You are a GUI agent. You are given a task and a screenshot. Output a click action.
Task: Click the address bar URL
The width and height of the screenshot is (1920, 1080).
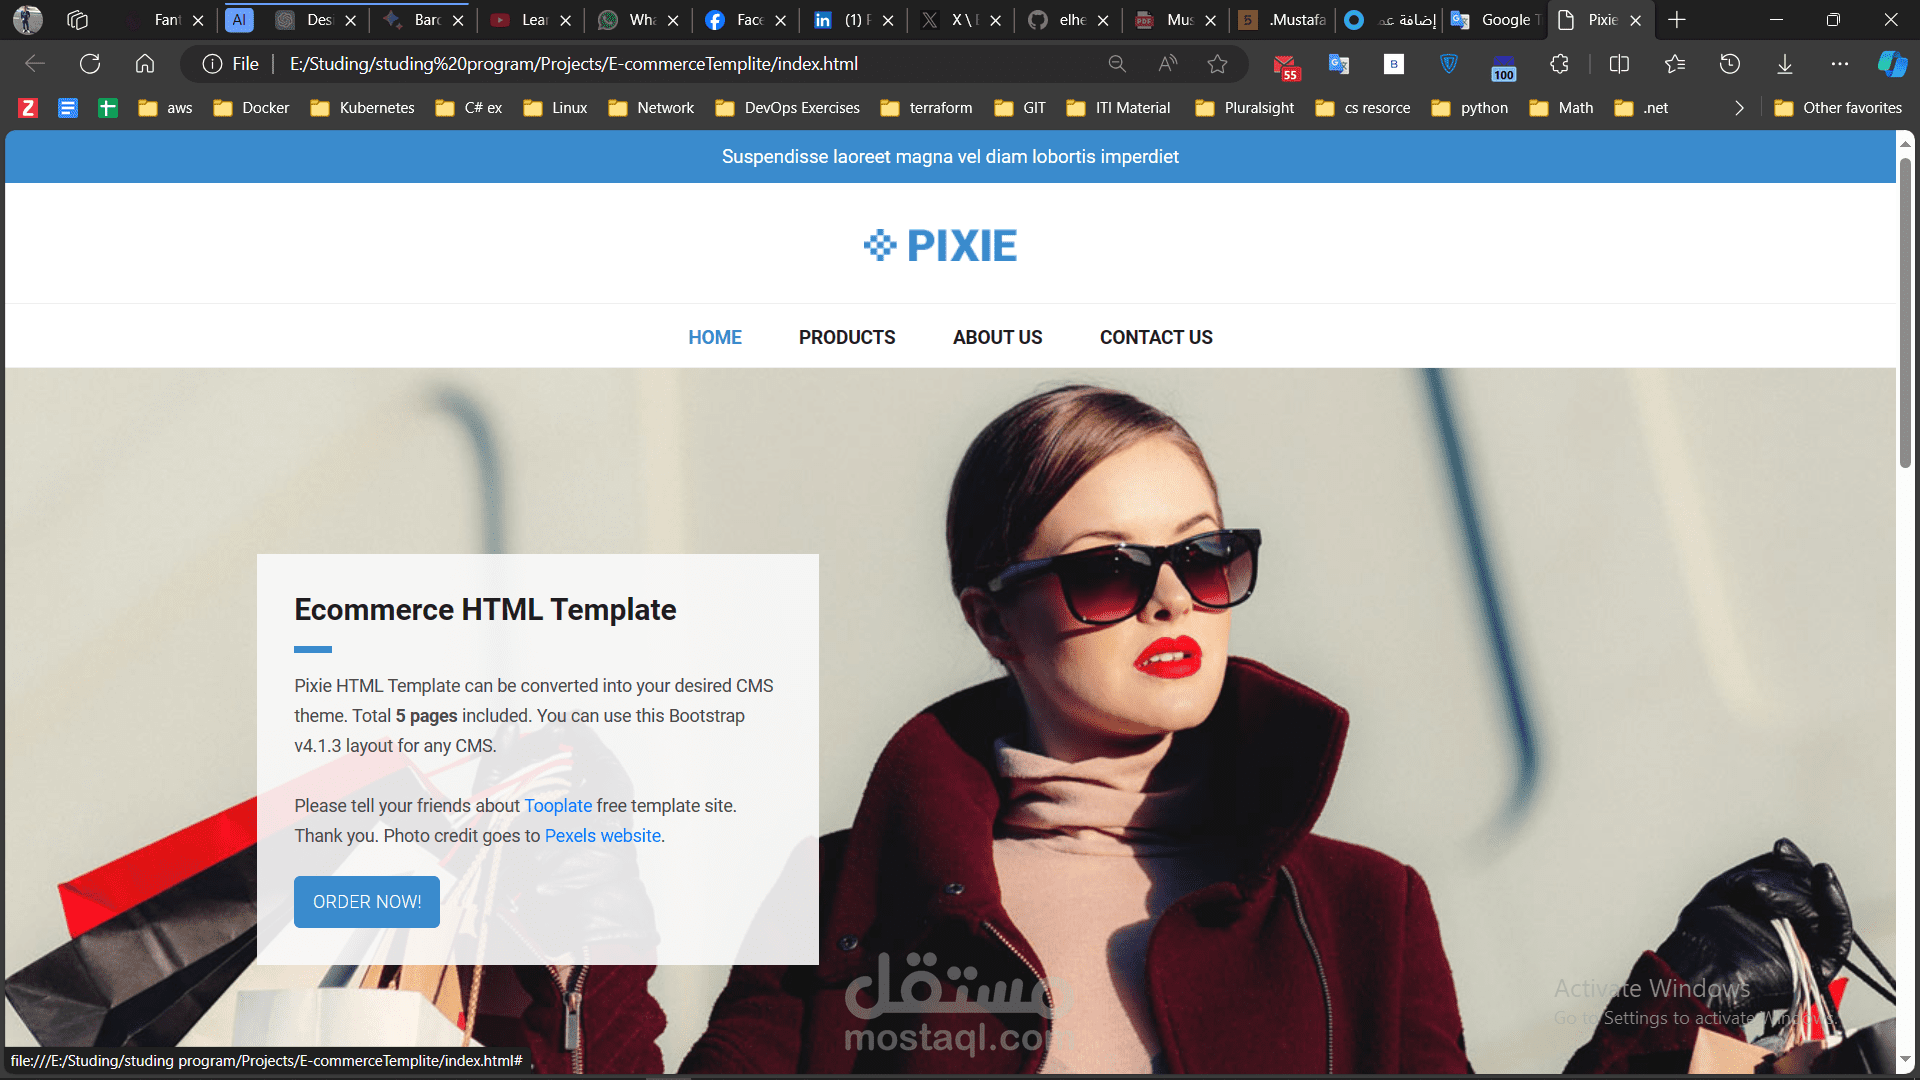(x=574, y=64)
